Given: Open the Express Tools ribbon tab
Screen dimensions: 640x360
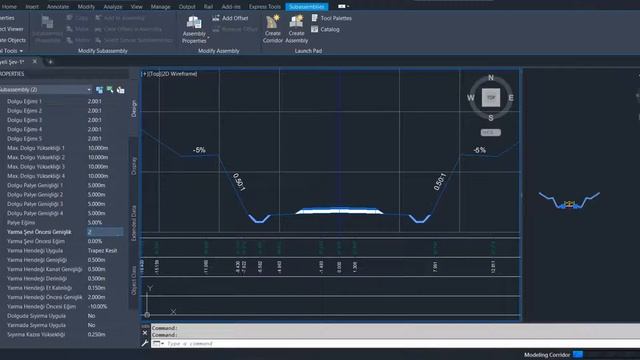Looking at the screenshot, I should 264,7.
